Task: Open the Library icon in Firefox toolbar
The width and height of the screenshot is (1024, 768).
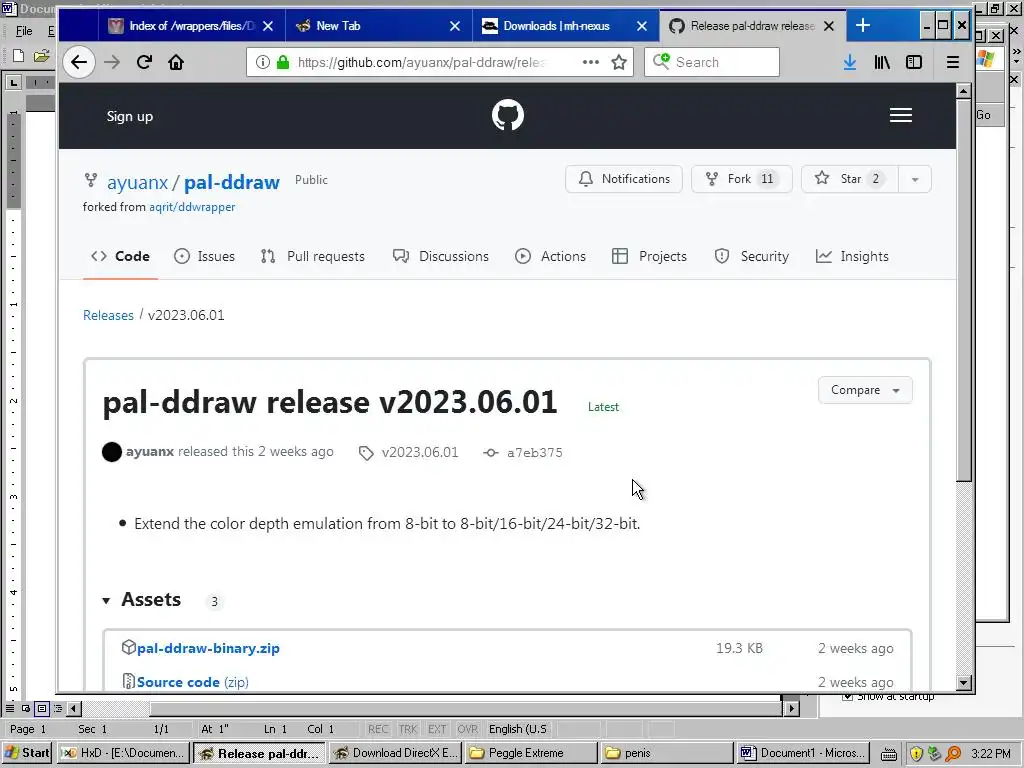Action: (882, 62)
